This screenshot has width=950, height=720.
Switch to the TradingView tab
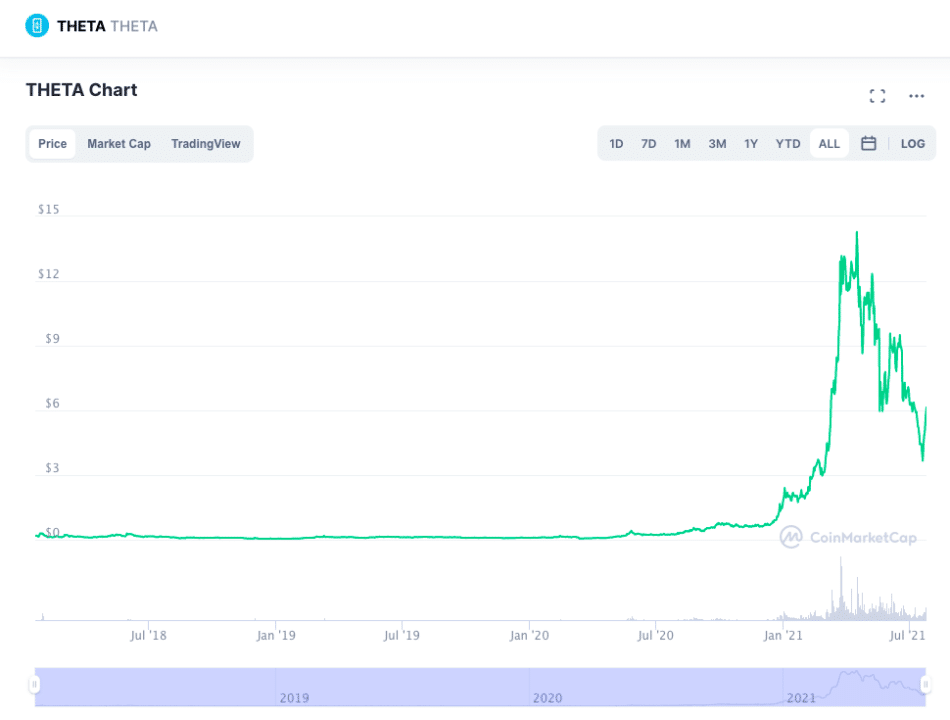click(205, 144)
